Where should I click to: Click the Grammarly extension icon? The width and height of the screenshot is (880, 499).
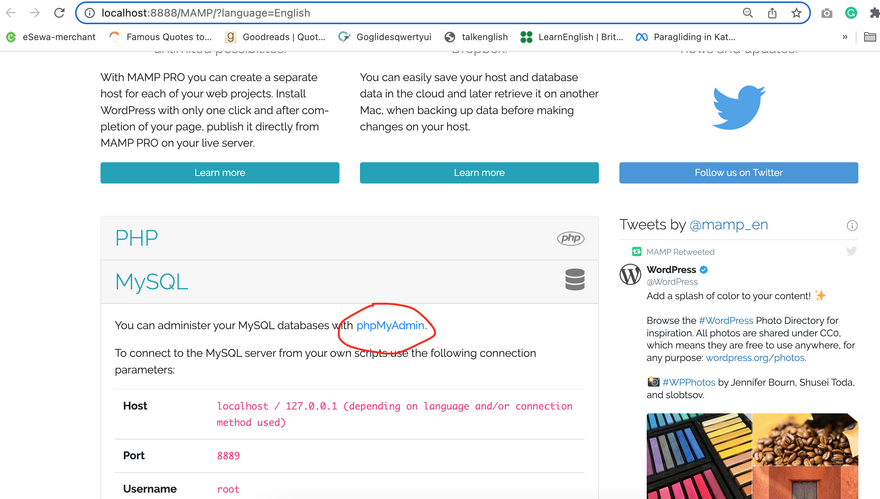[x=851, y=13]
